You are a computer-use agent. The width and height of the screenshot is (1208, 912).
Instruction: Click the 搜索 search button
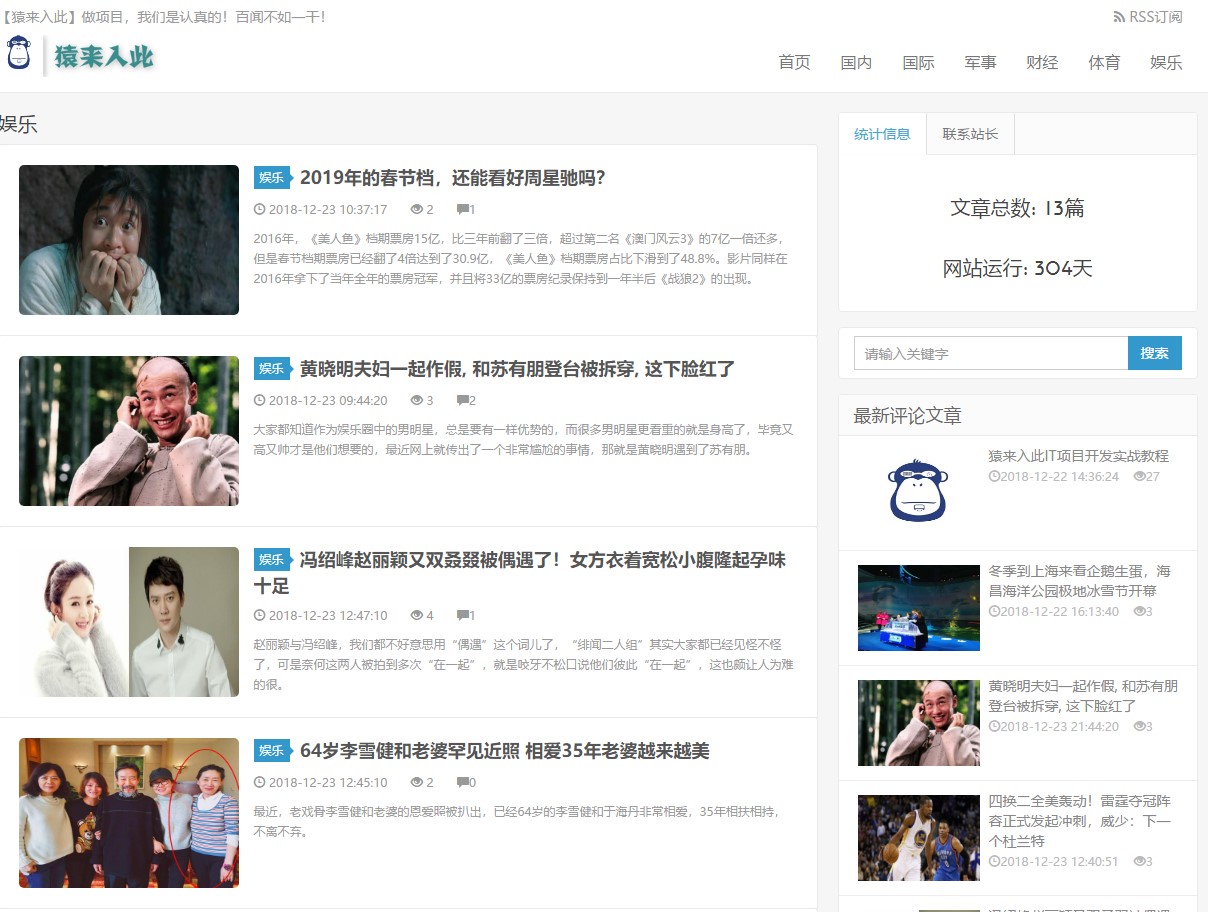pyautogui.click(x=1155, y=353)
